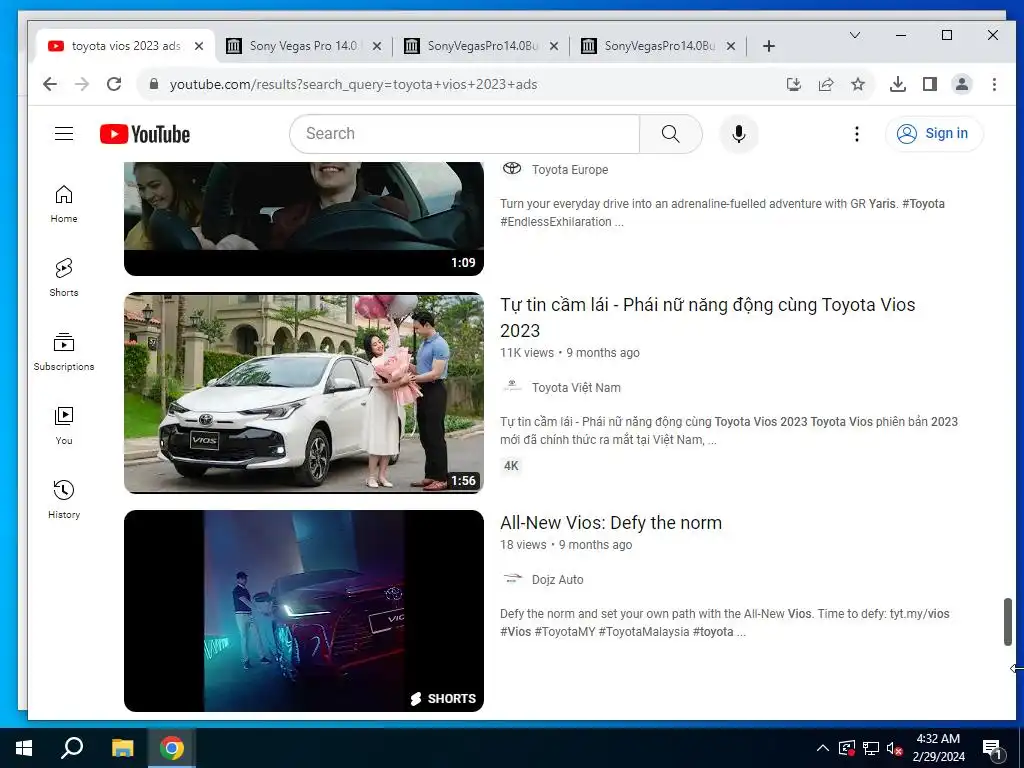Switch to last SonyVegasPro14.0Bu tab

(658, 46)
